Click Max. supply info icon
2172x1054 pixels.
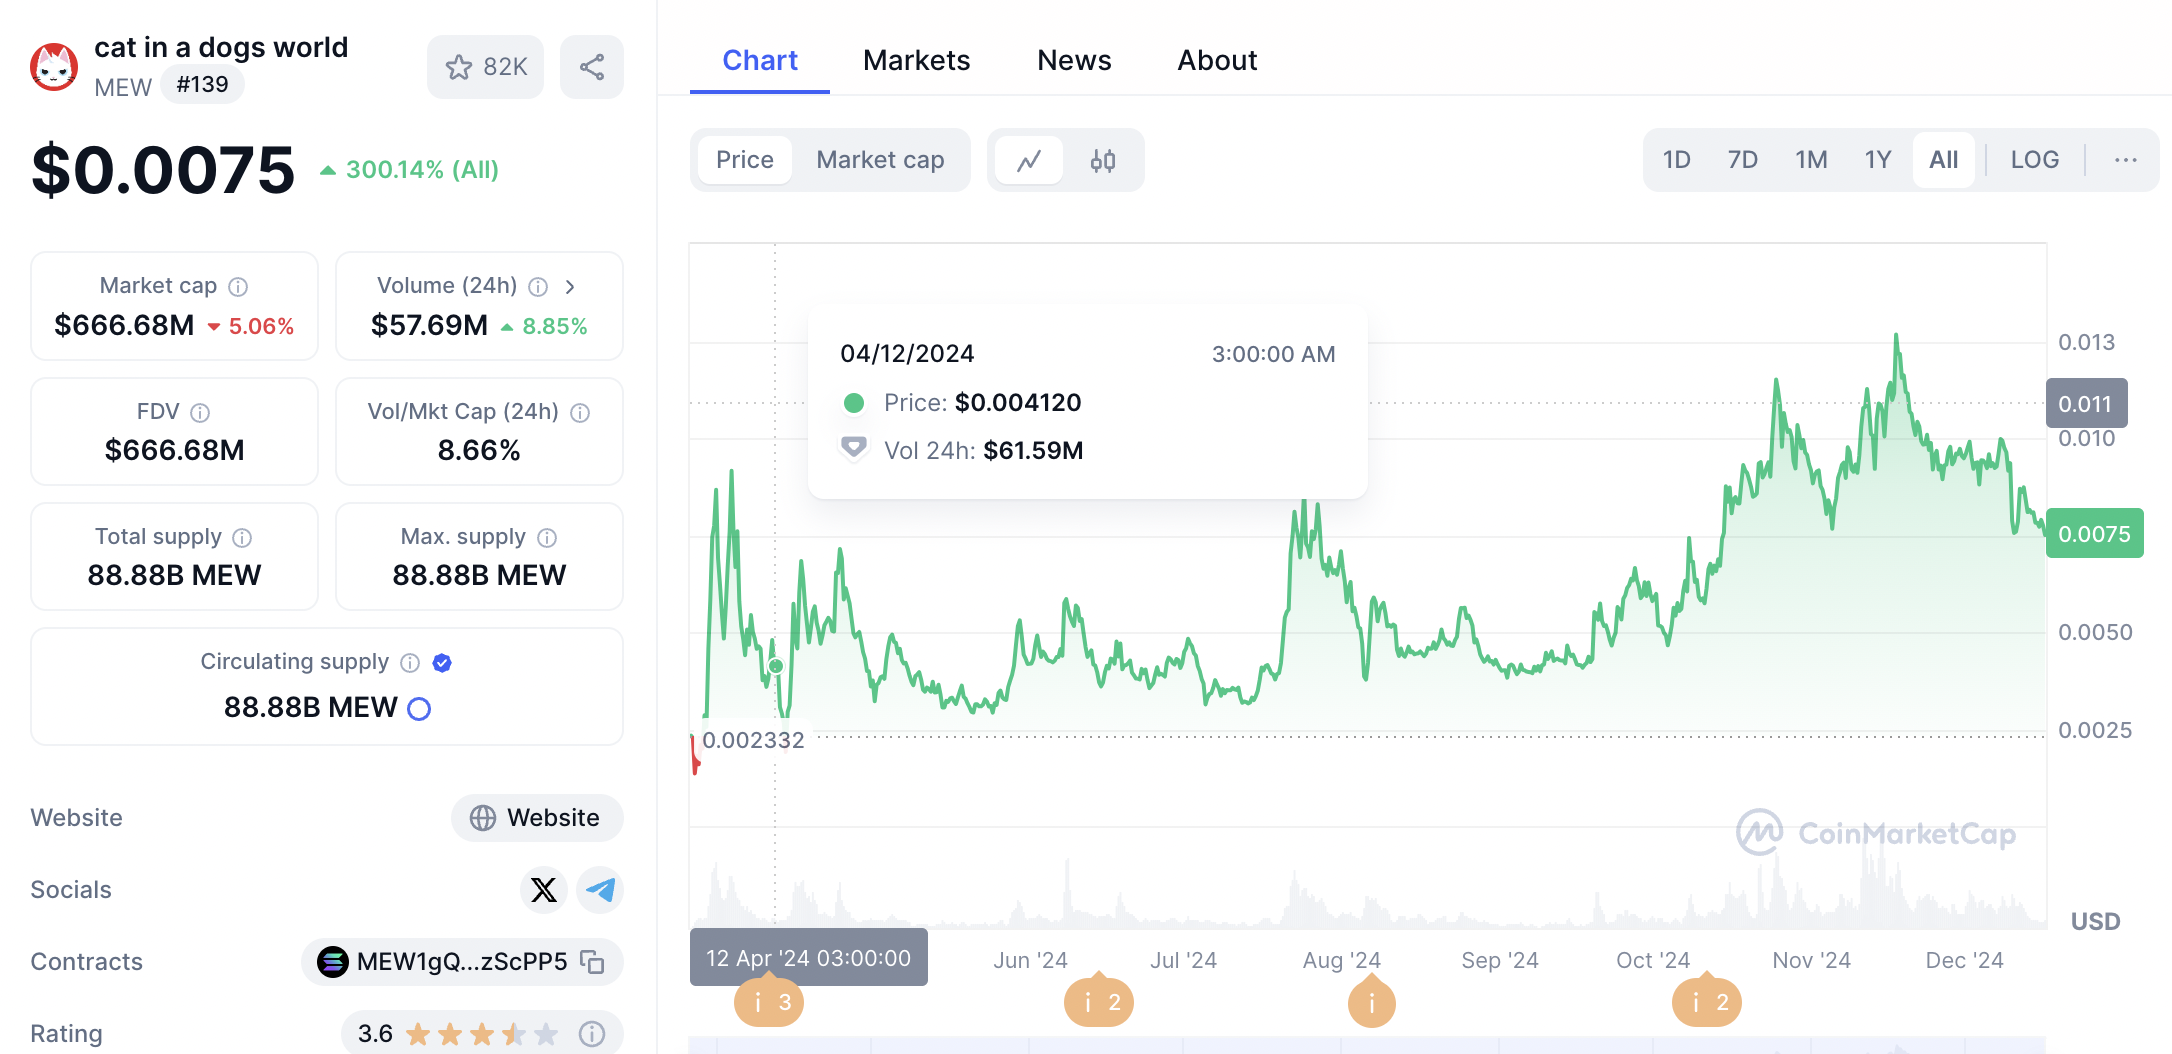(x=547, y=538)
